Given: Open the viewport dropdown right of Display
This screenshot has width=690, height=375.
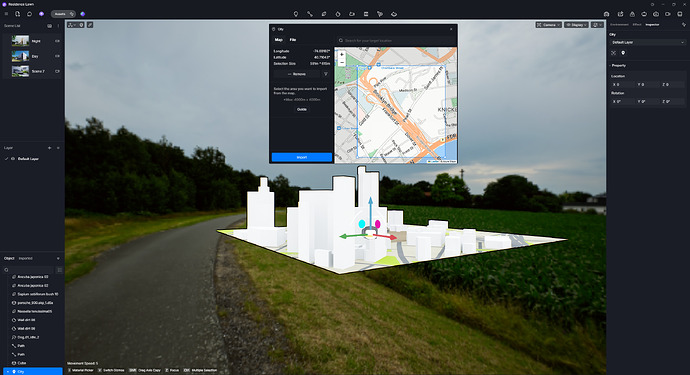Looking at the screenshot, I should pos(597,25).
